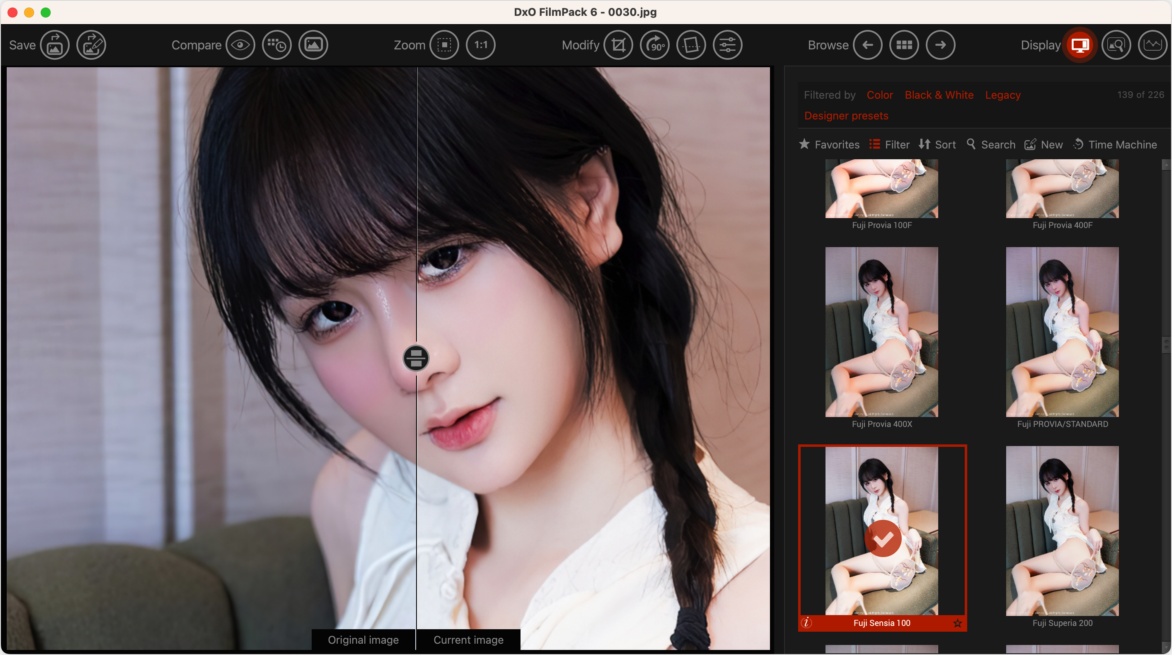Click the split compare divider handle

tap(416, 358)
